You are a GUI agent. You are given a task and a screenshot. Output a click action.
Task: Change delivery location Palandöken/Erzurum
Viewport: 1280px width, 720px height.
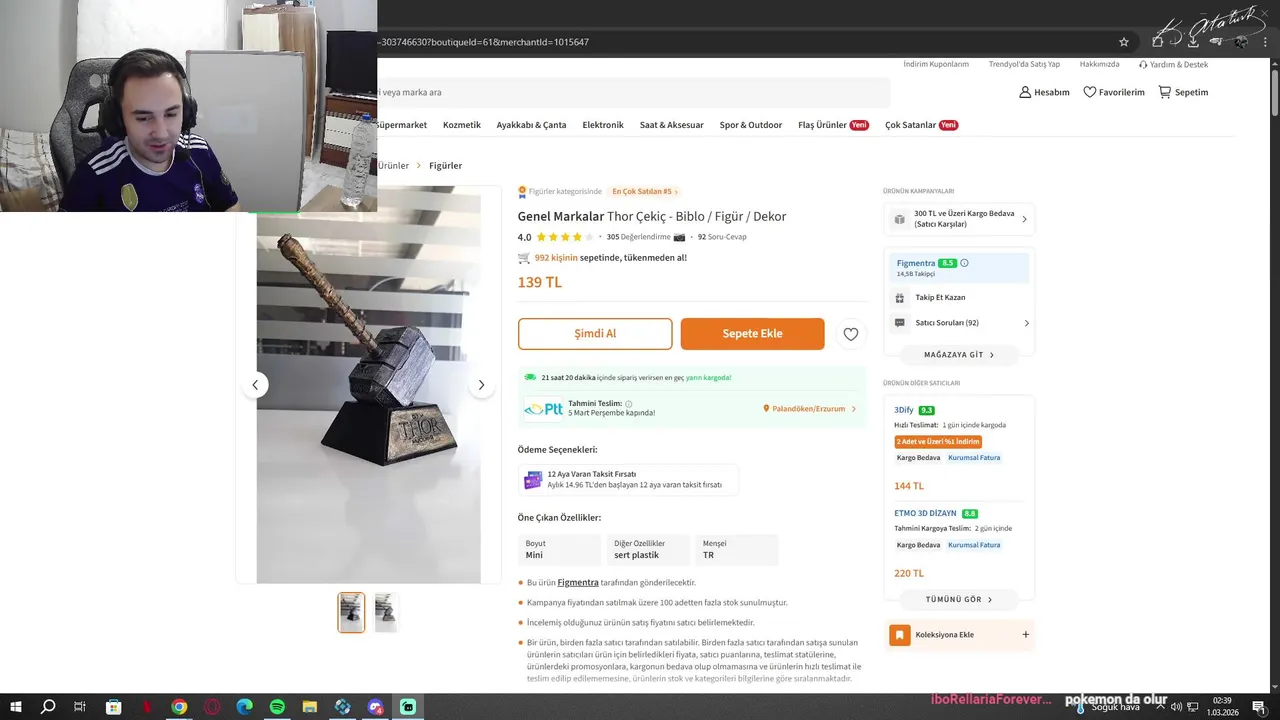(x=809, y=409)
